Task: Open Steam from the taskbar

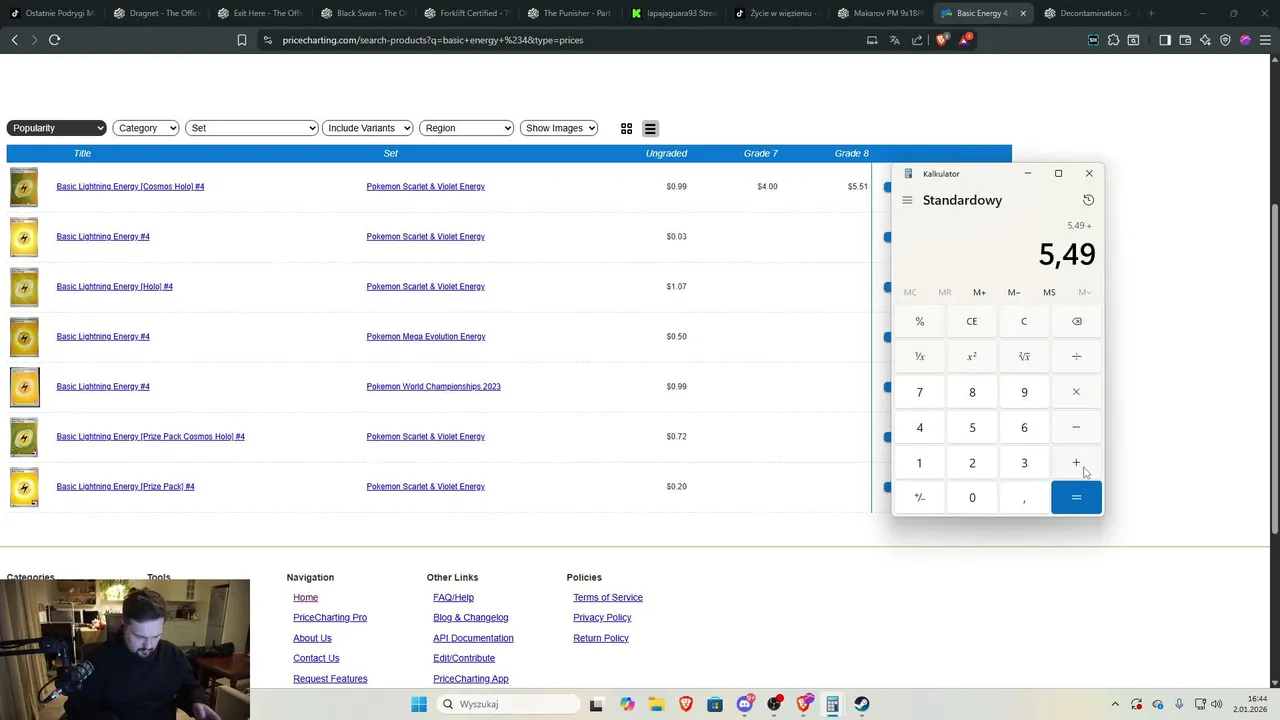Action: 861,704
